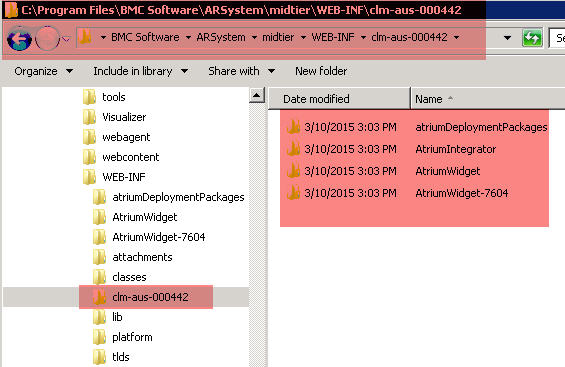The height and width of the screenshot is (367, 565).
Task: Navigate to WEB-INF breadcrumb
Action: point(333,37)
